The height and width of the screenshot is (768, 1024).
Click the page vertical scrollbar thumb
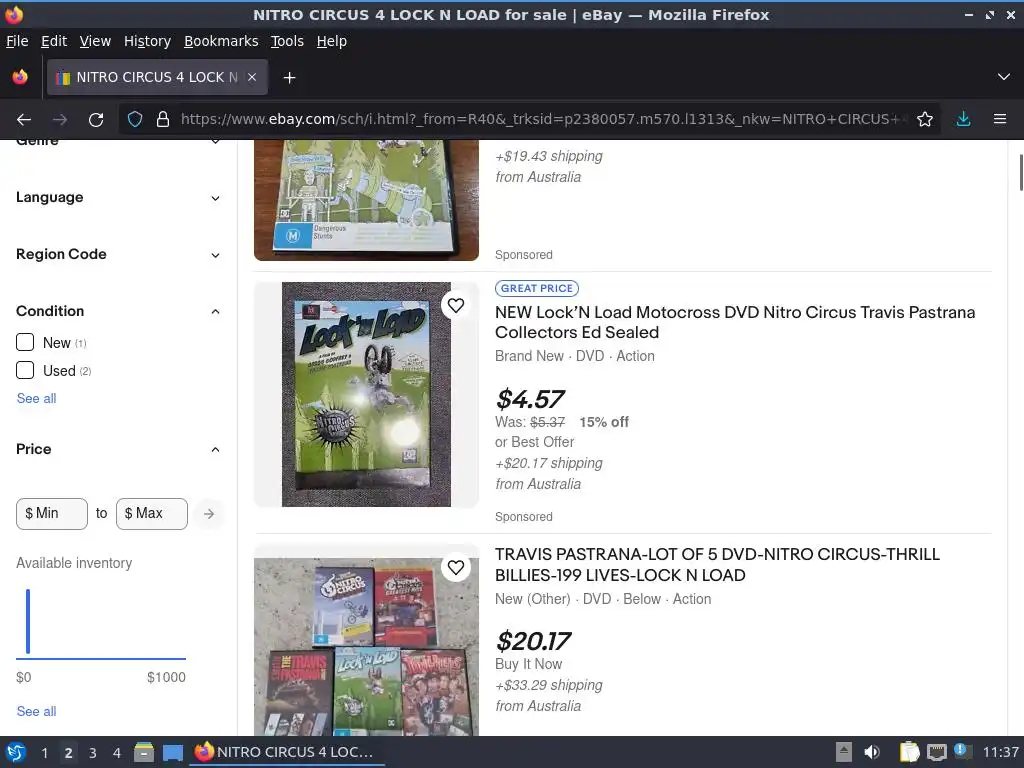pyautogui.click(x=1021, y=172)
